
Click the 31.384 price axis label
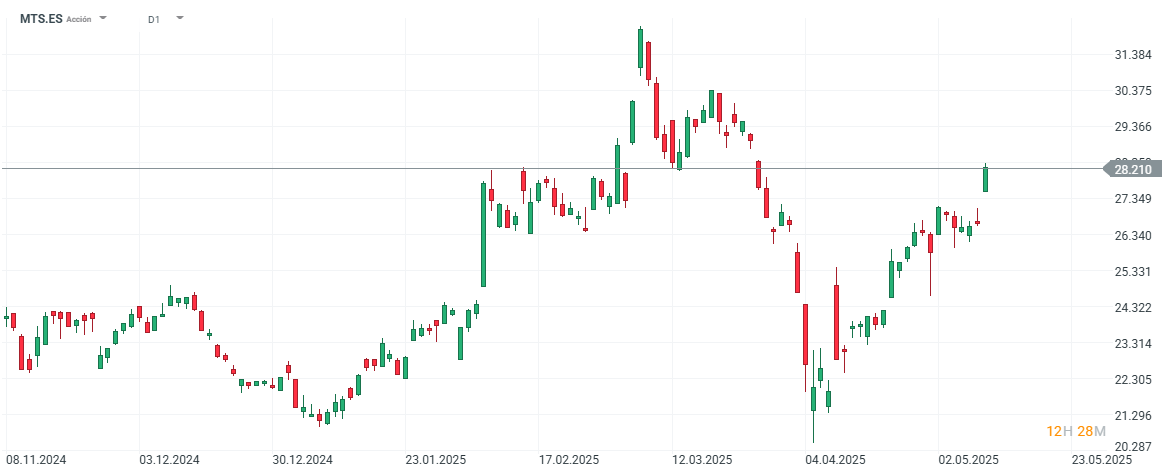(1132, 55)
